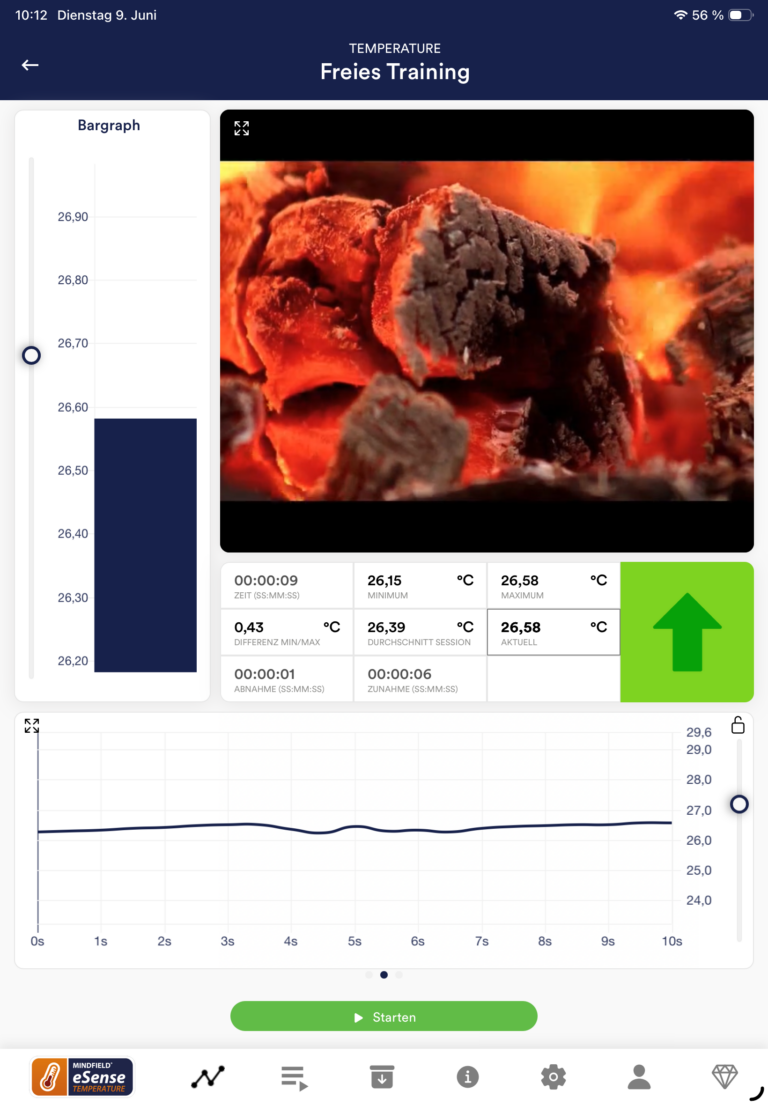Click the 10s time axis label
The height and width of the screenshot is (1105, 768).
tap(671, 942)
